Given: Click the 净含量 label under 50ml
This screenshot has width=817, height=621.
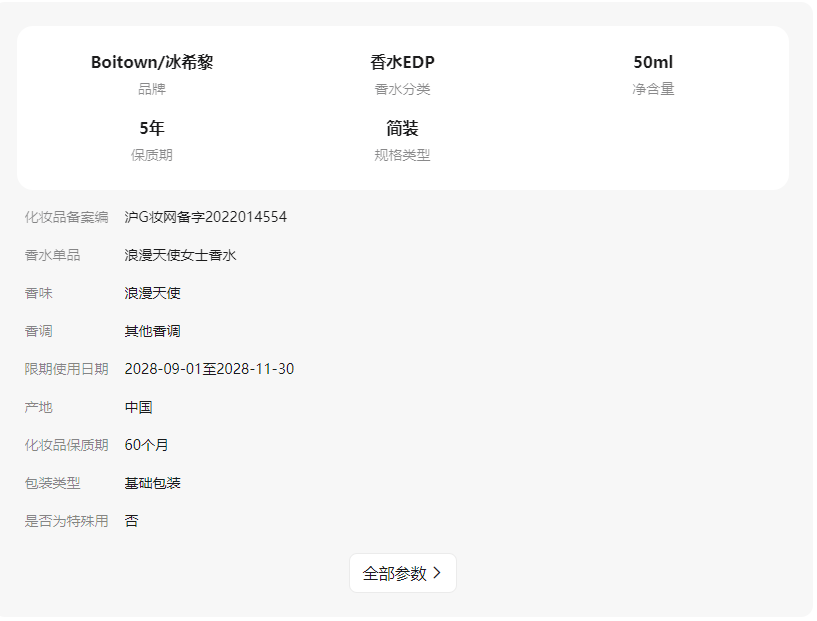Looking at the screenshot, I should [653, 89].
